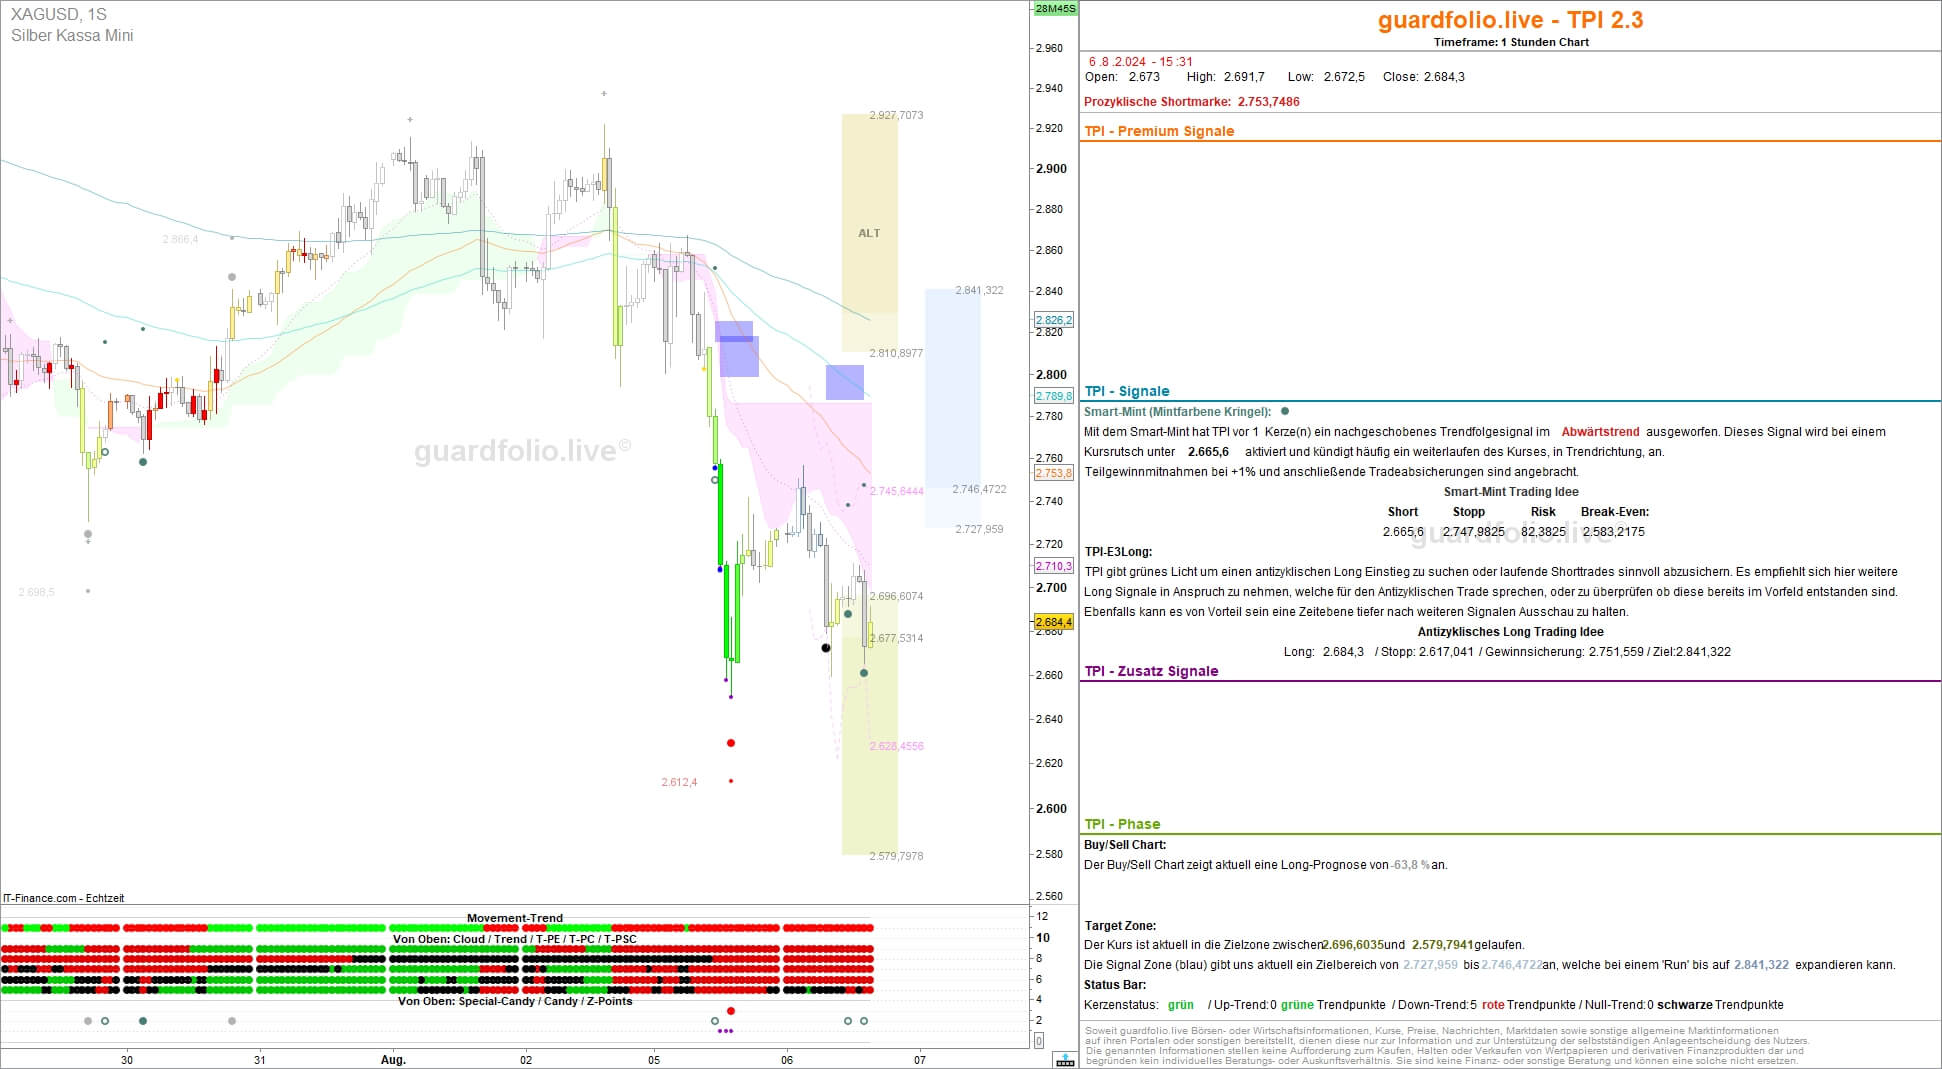Click the Risk value 82,3825

click(1543, 532)
